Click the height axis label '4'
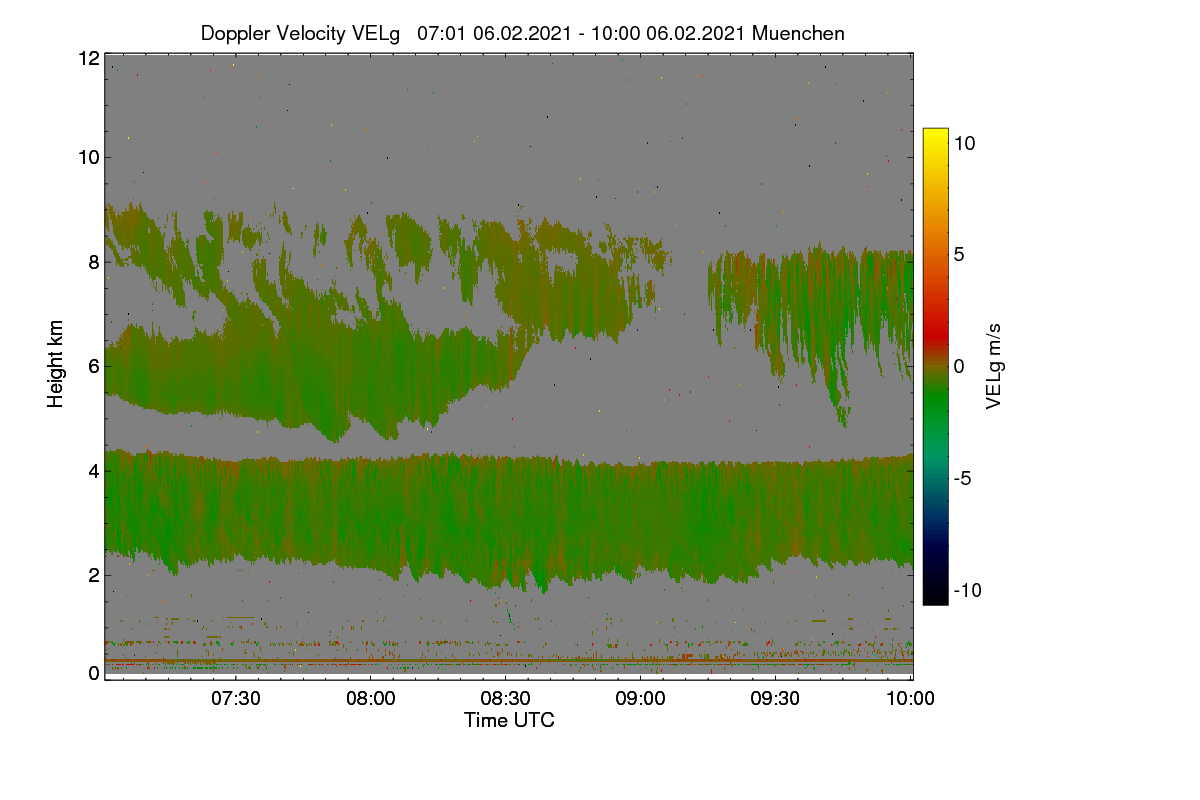The image size is (1200, 800). [x=94, y=470]
